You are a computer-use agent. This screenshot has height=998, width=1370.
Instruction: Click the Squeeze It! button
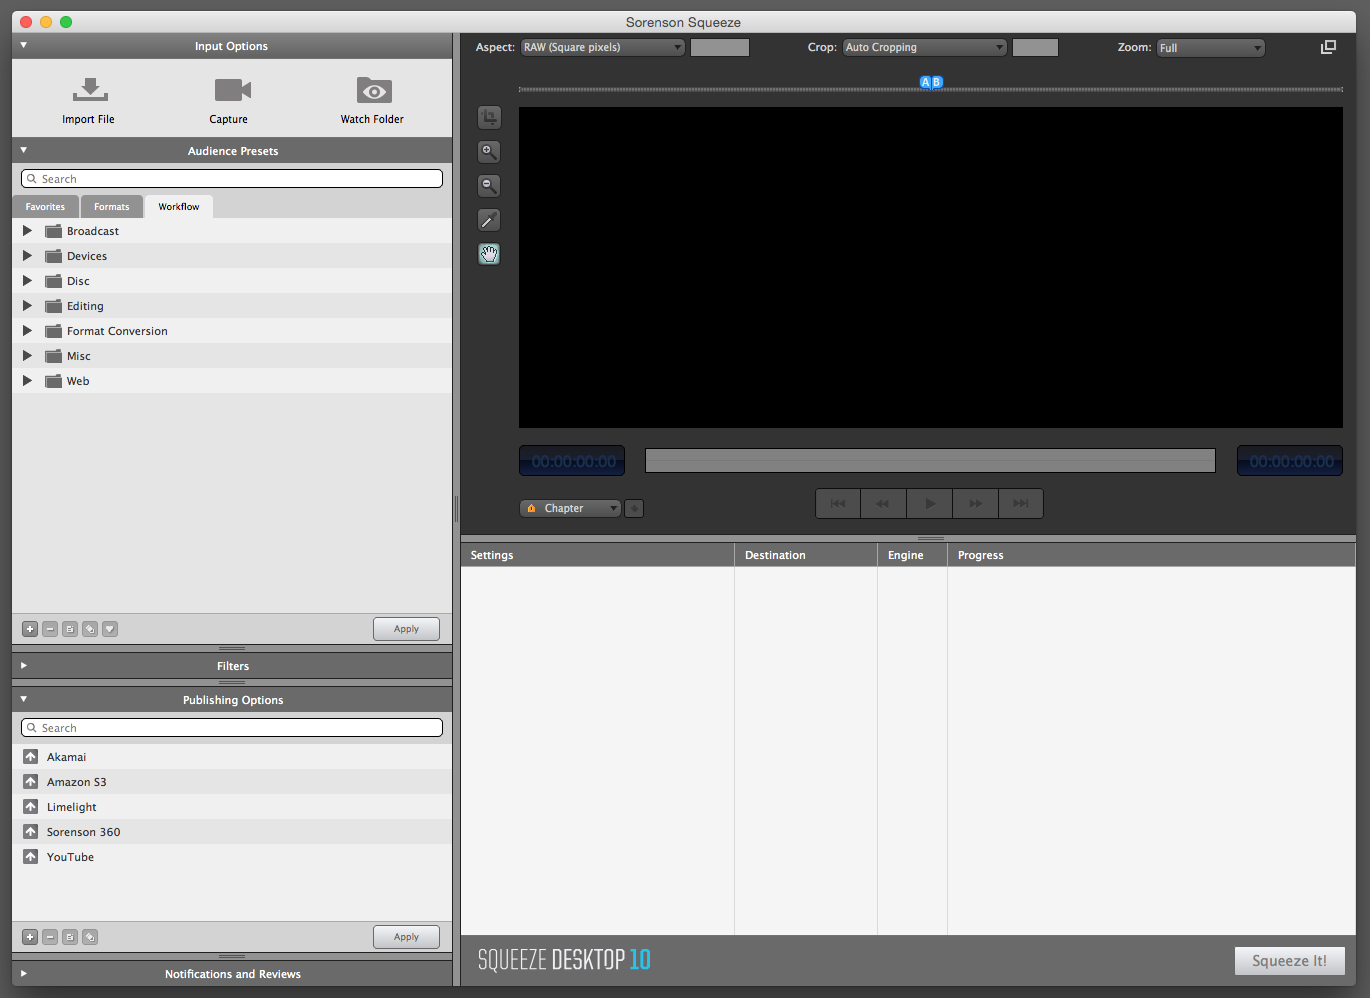[1290, 961]
